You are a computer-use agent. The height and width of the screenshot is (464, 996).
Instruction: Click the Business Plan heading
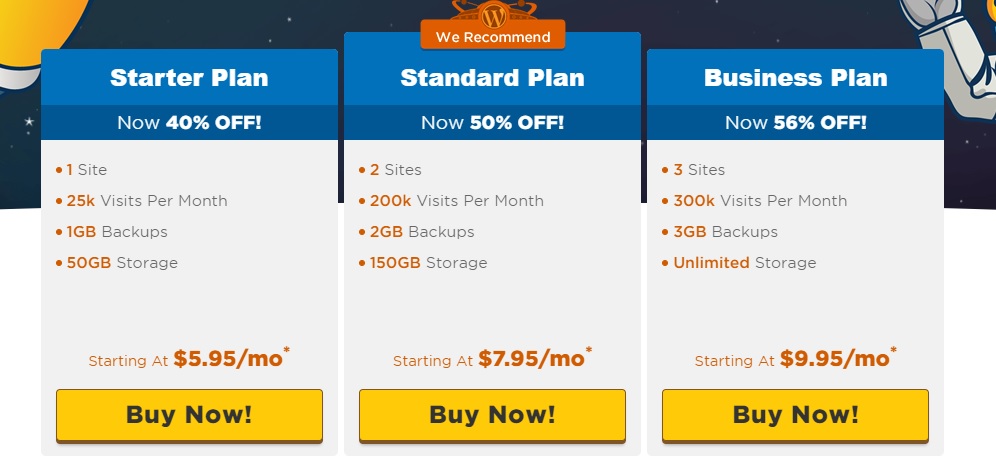point(795,78)
